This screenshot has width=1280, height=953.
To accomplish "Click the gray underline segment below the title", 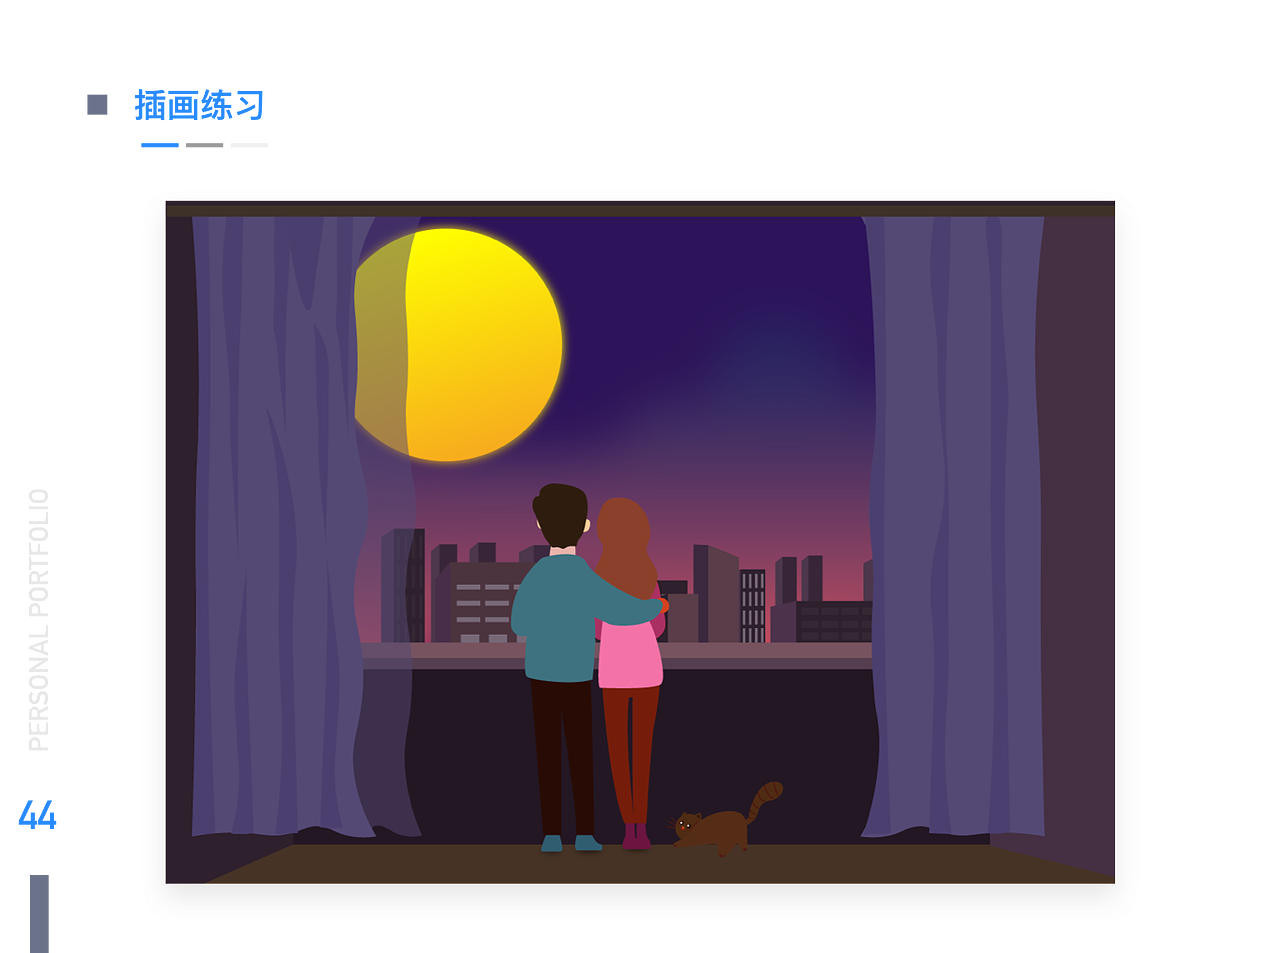I will click(204, 145).
